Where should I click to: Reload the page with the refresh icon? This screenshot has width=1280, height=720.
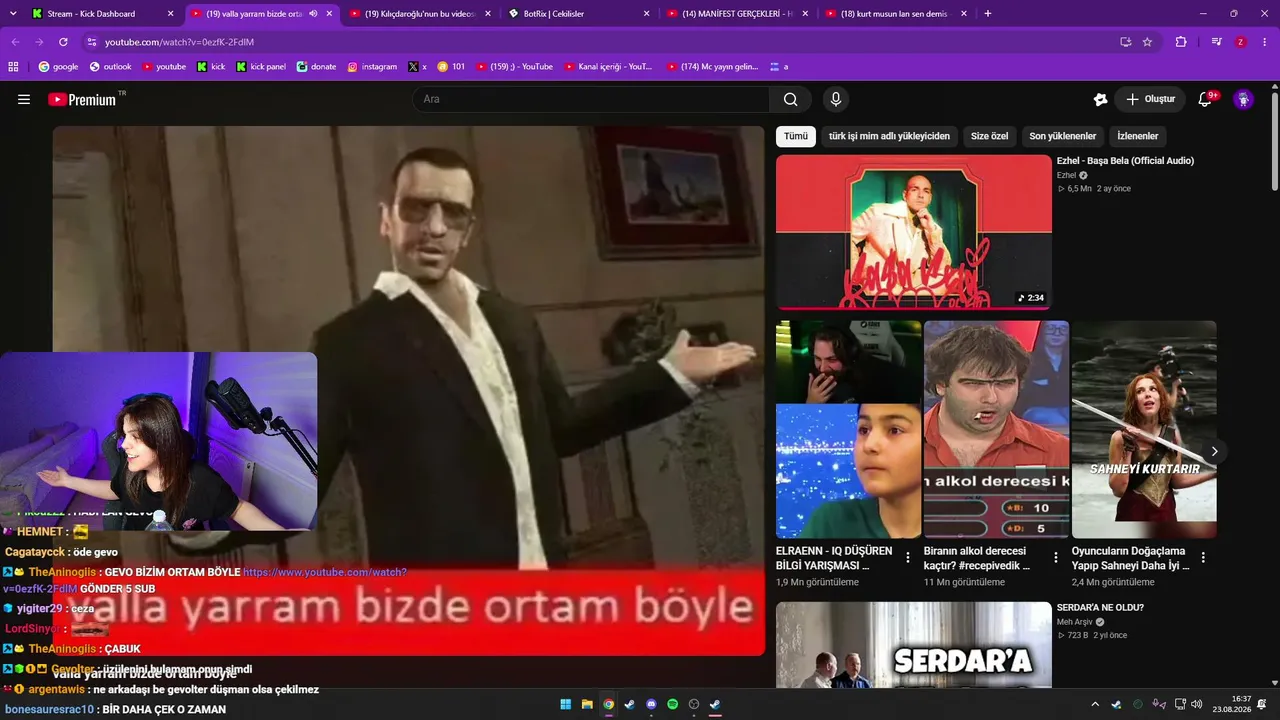pyautogui.click(x=63, y=42)
